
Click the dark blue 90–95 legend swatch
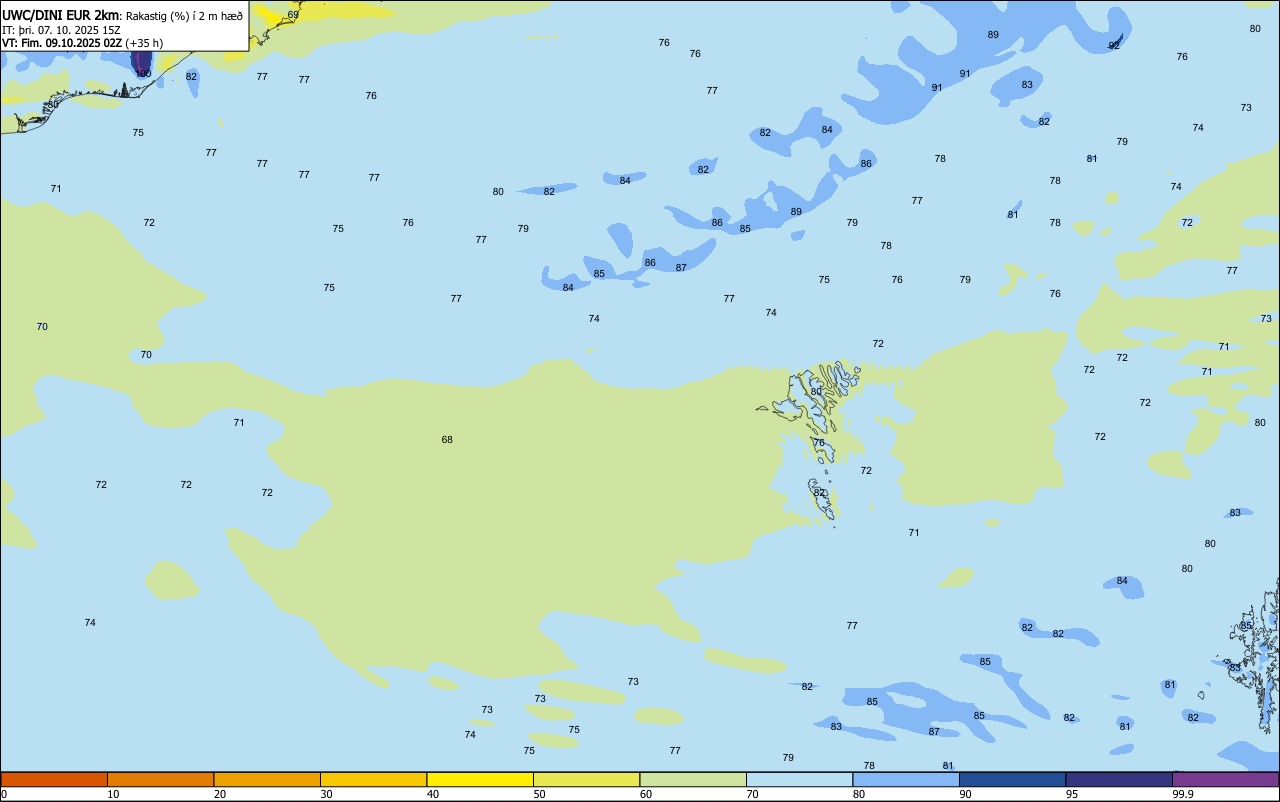pos(1012,779)
